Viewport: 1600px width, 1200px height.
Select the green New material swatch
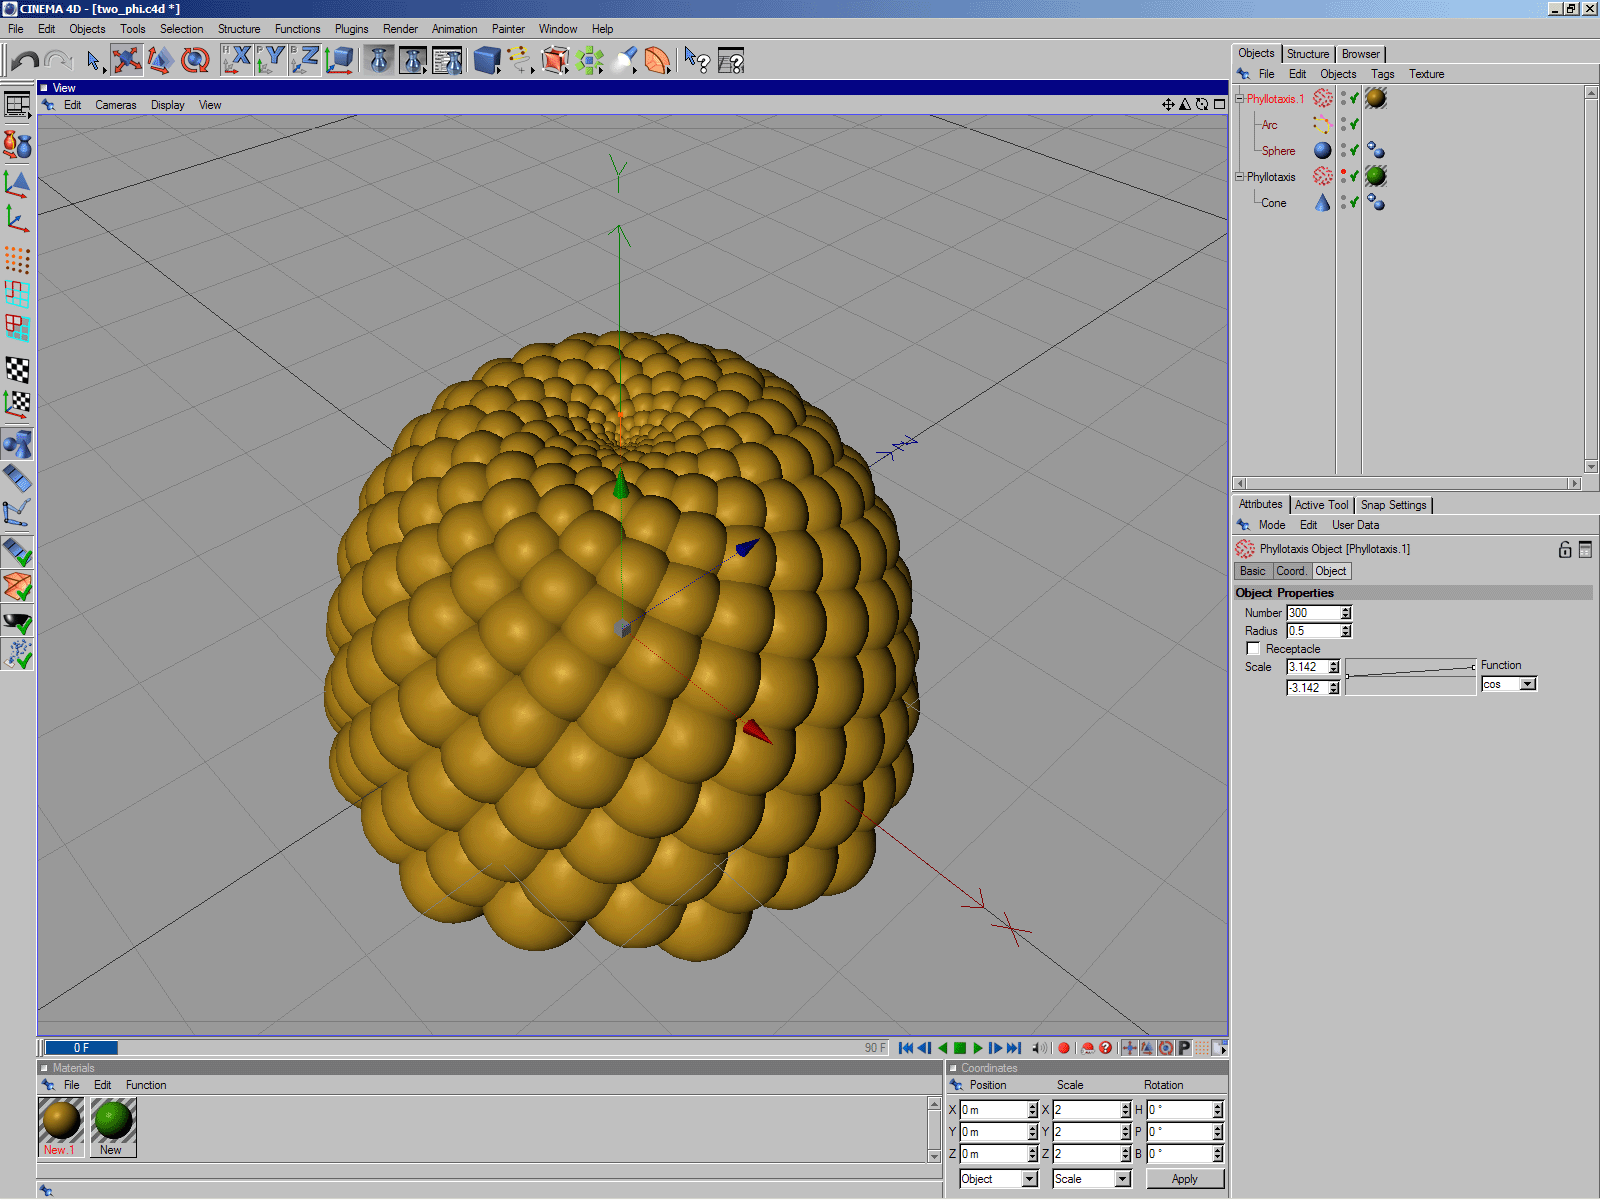point(113,1120)
